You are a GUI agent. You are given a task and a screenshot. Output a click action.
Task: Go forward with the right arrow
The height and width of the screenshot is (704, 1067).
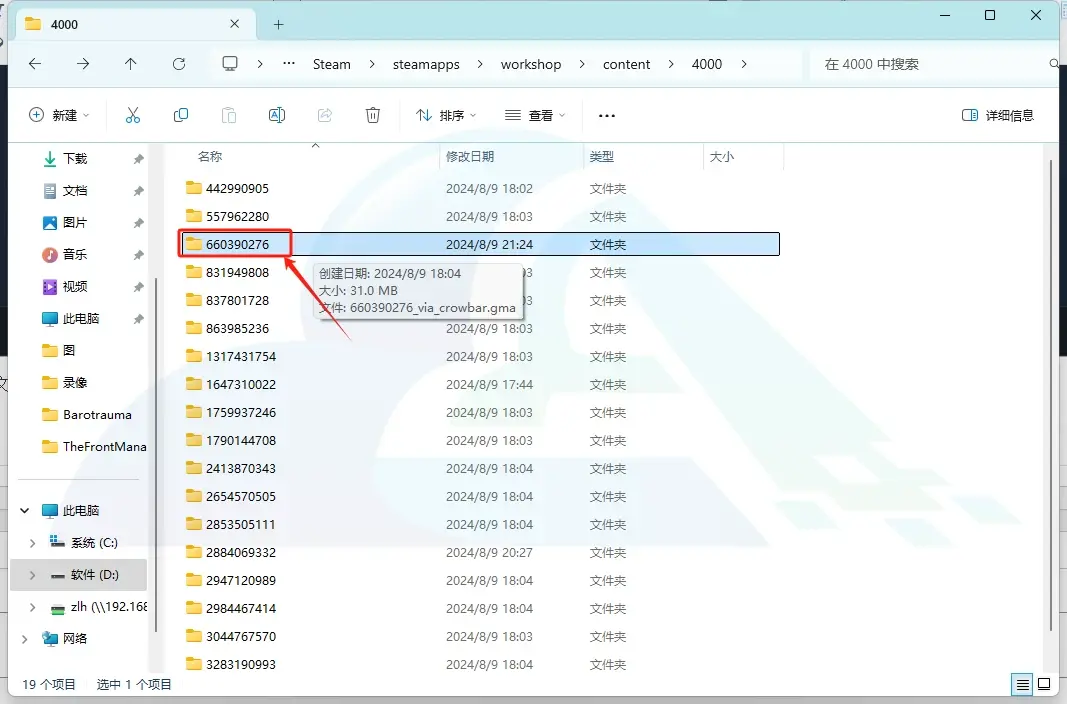pyautogui.click(x=83, y=64)
